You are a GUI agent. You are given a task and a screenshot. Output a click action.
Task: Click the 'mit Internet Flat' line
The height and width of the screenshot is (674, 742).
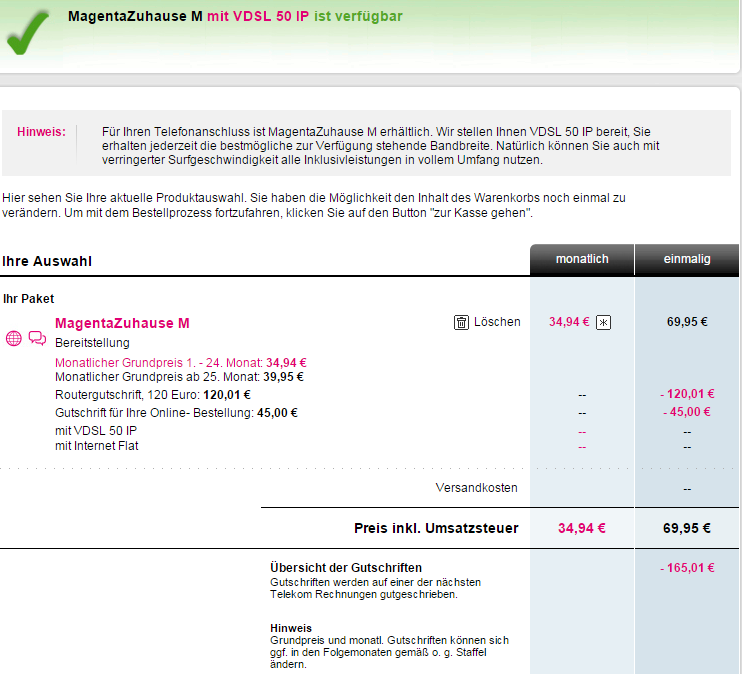tap(97, 446)
